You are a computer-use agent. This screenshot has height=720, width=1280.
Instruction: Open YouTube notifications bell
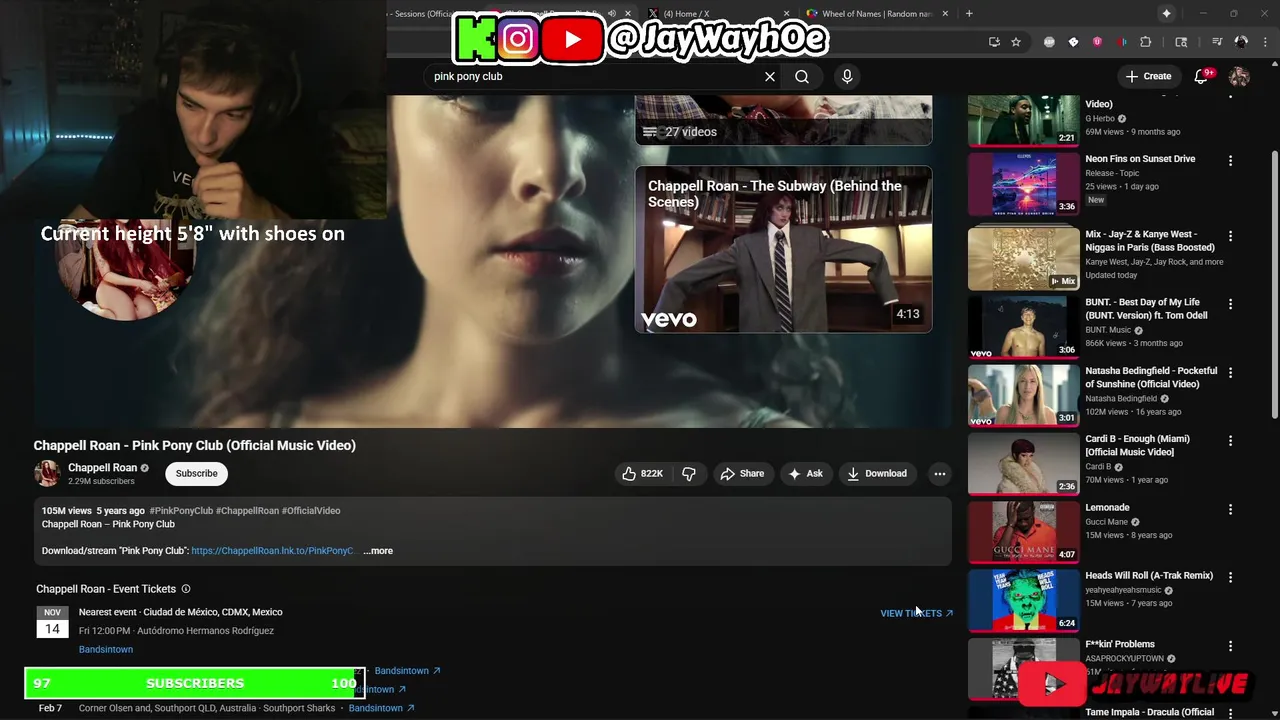coord(1202,76)
